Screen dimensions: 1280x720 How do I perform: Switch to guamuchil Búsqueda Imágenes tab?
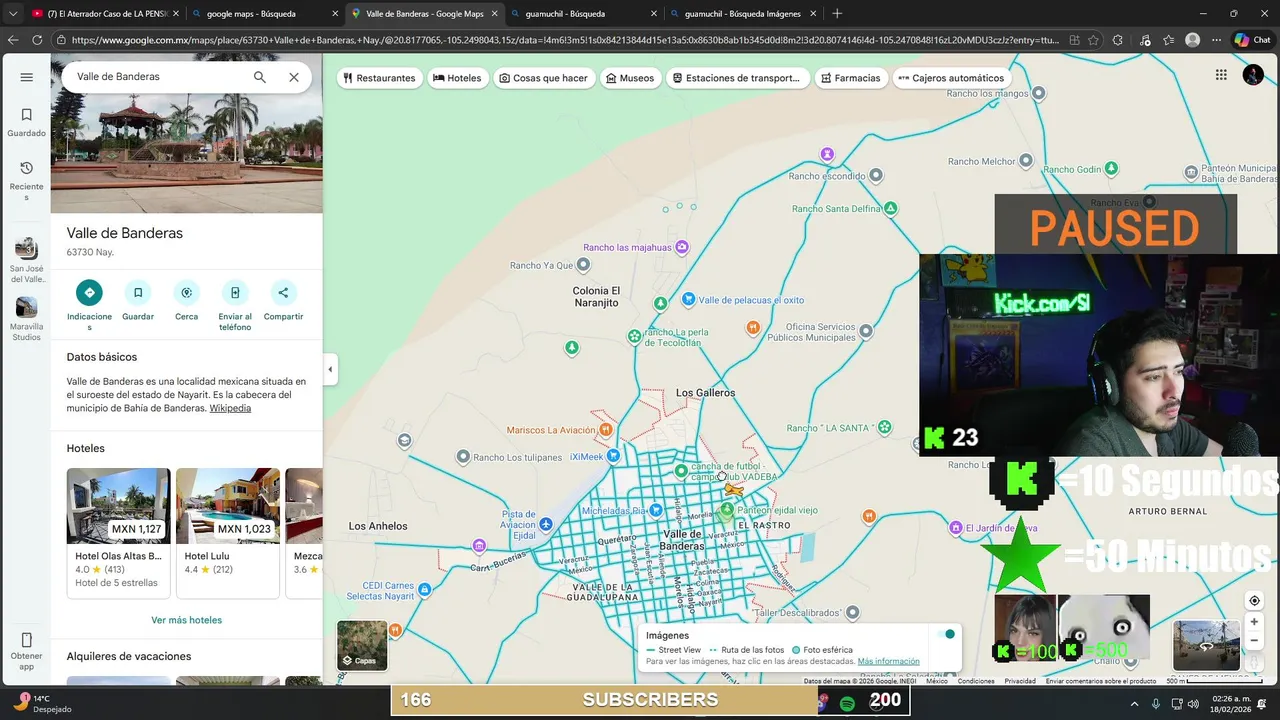743,14
